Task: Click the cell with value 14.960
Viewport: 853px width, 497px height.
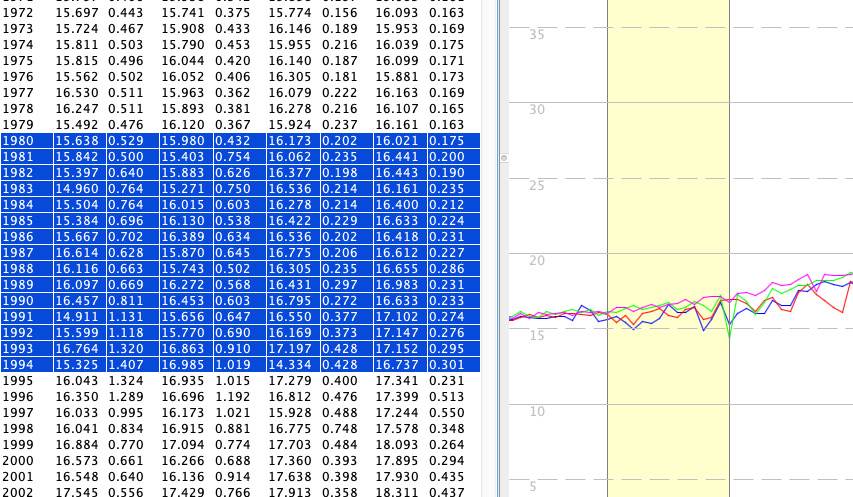Action: click(77, 189)
